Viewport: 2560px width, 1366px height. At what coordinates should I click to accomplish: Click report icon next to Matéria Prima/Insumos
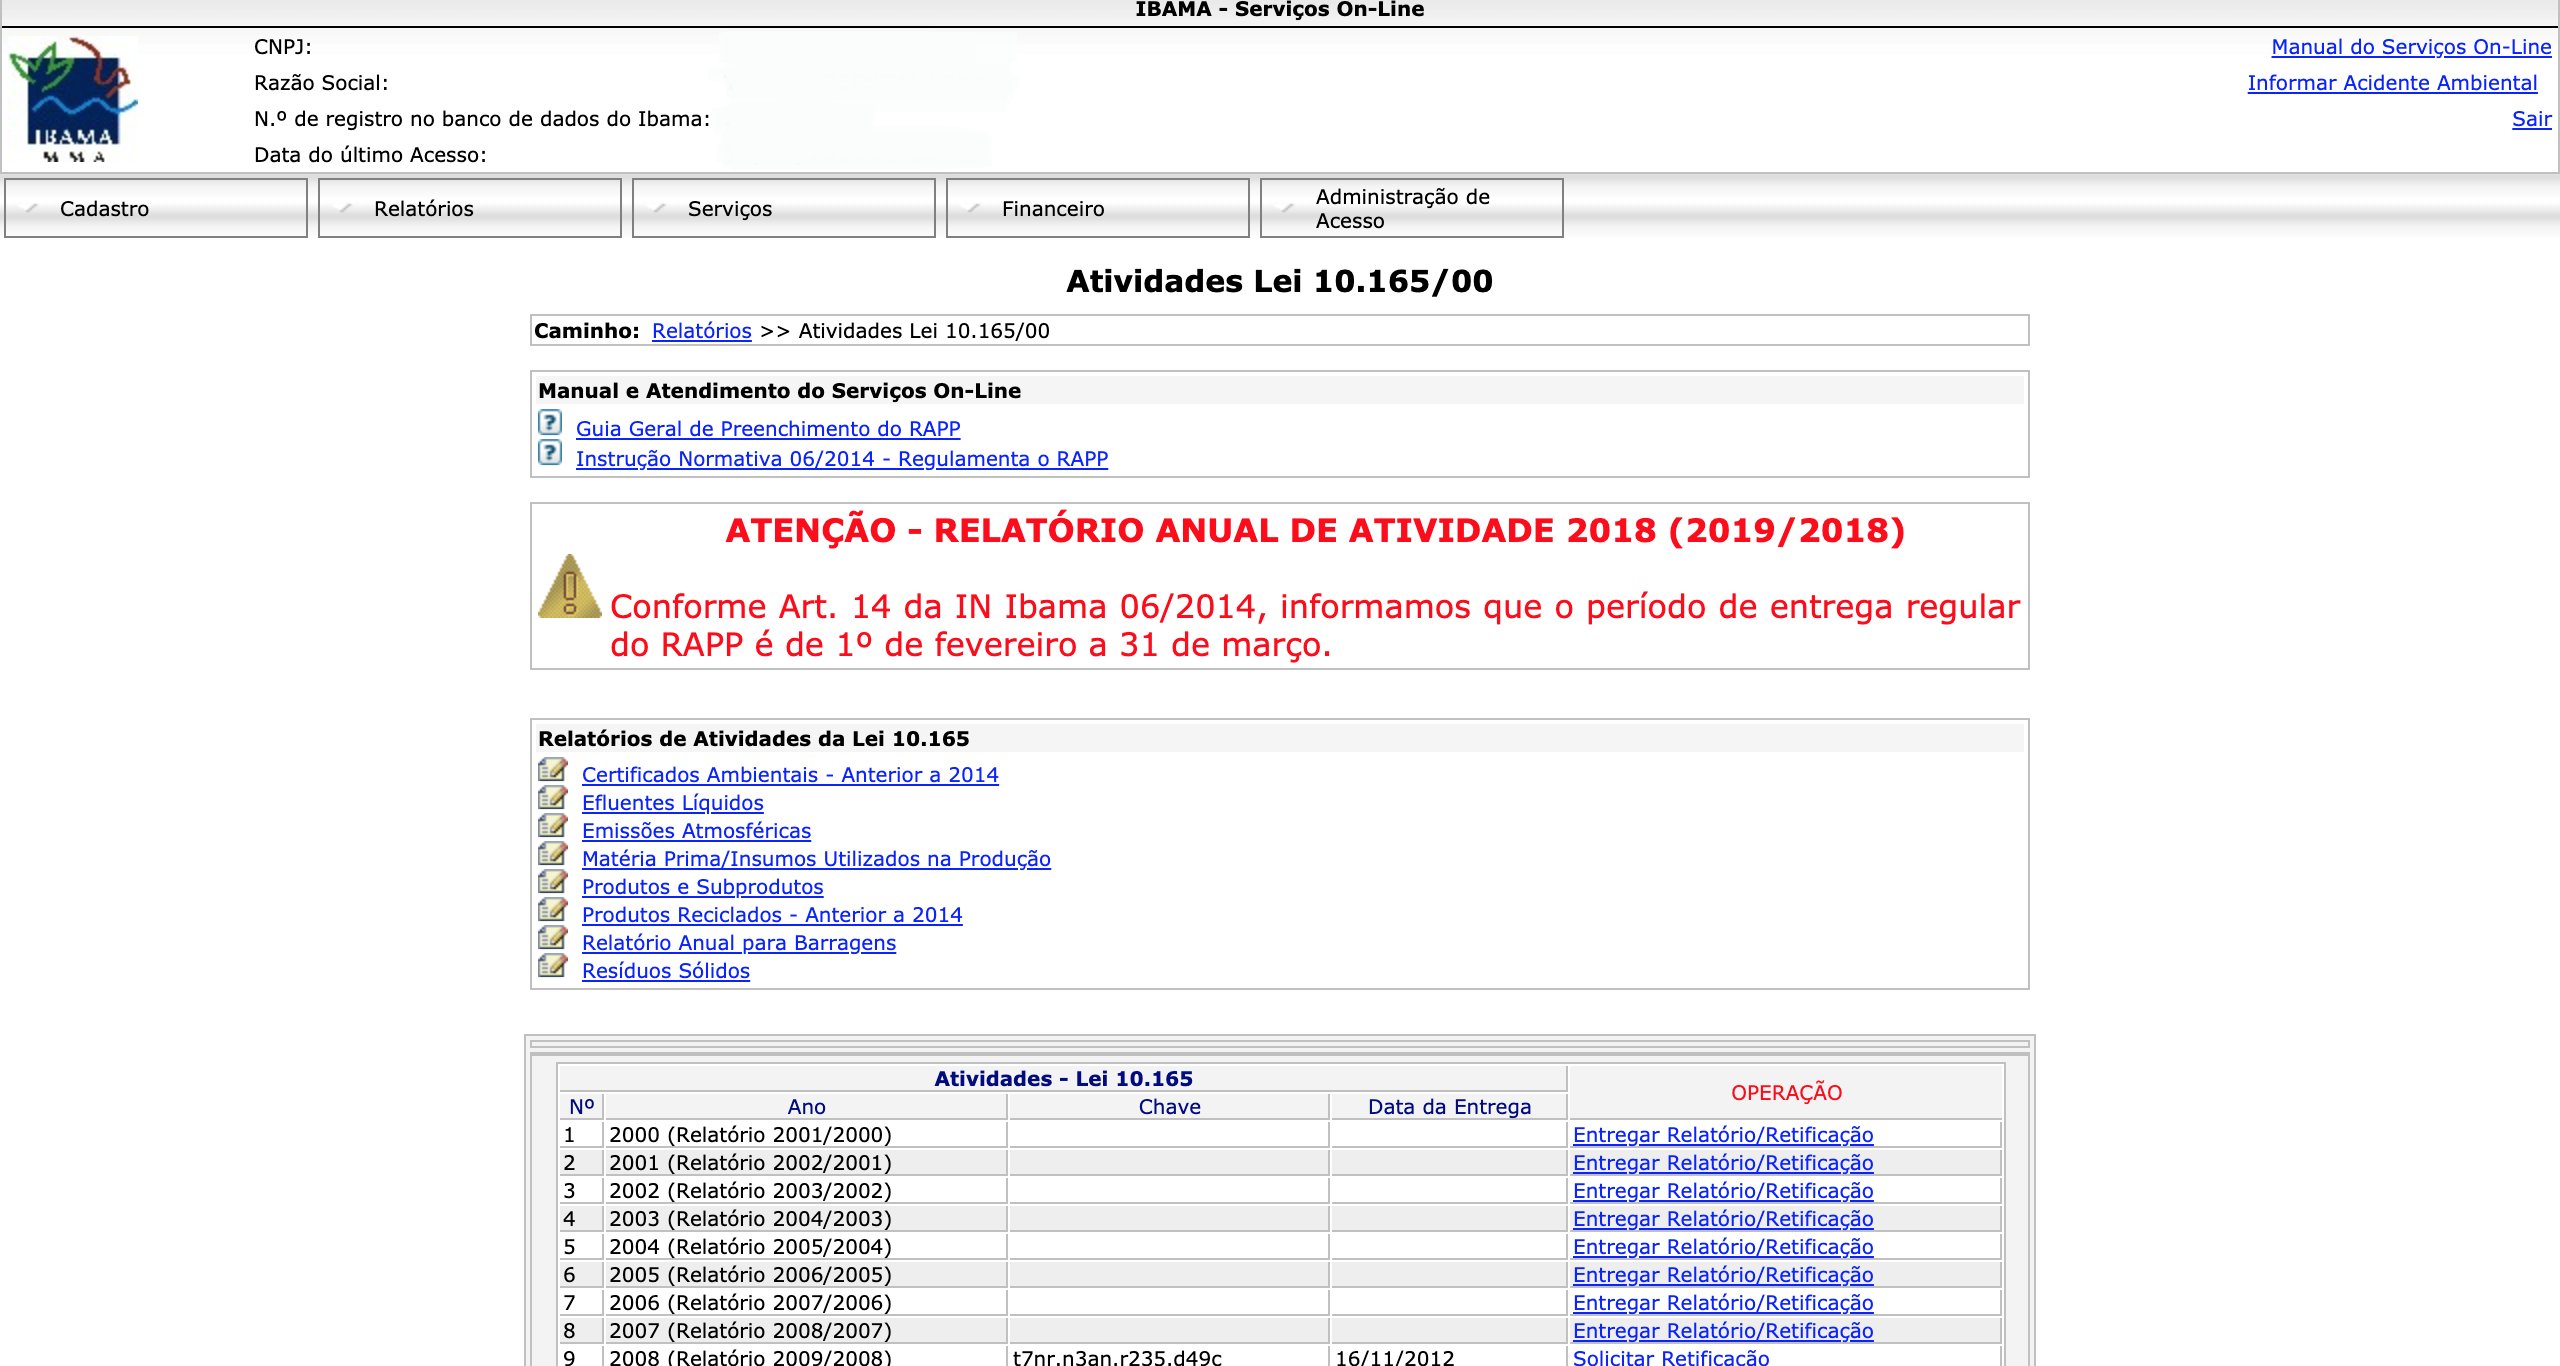[553, 854]
